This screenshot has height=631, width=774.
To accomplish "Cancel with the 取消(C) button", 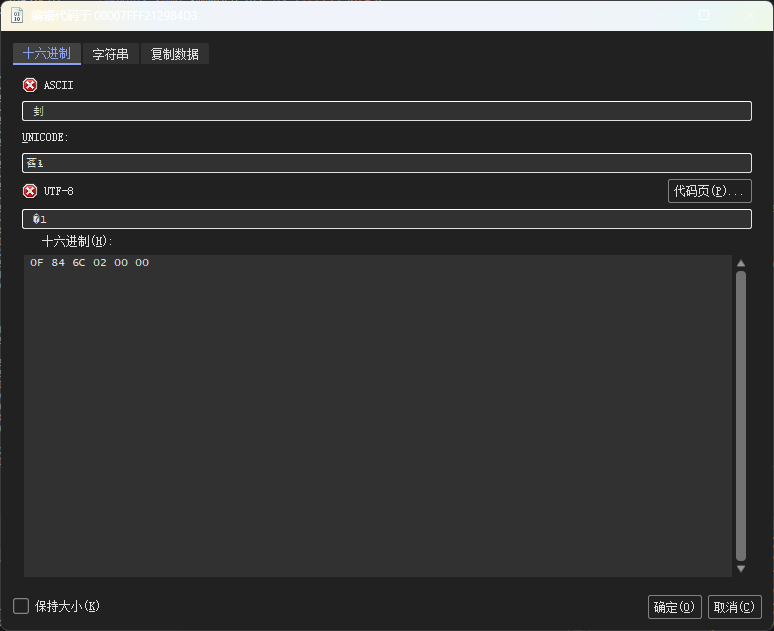I will (735, 607).
